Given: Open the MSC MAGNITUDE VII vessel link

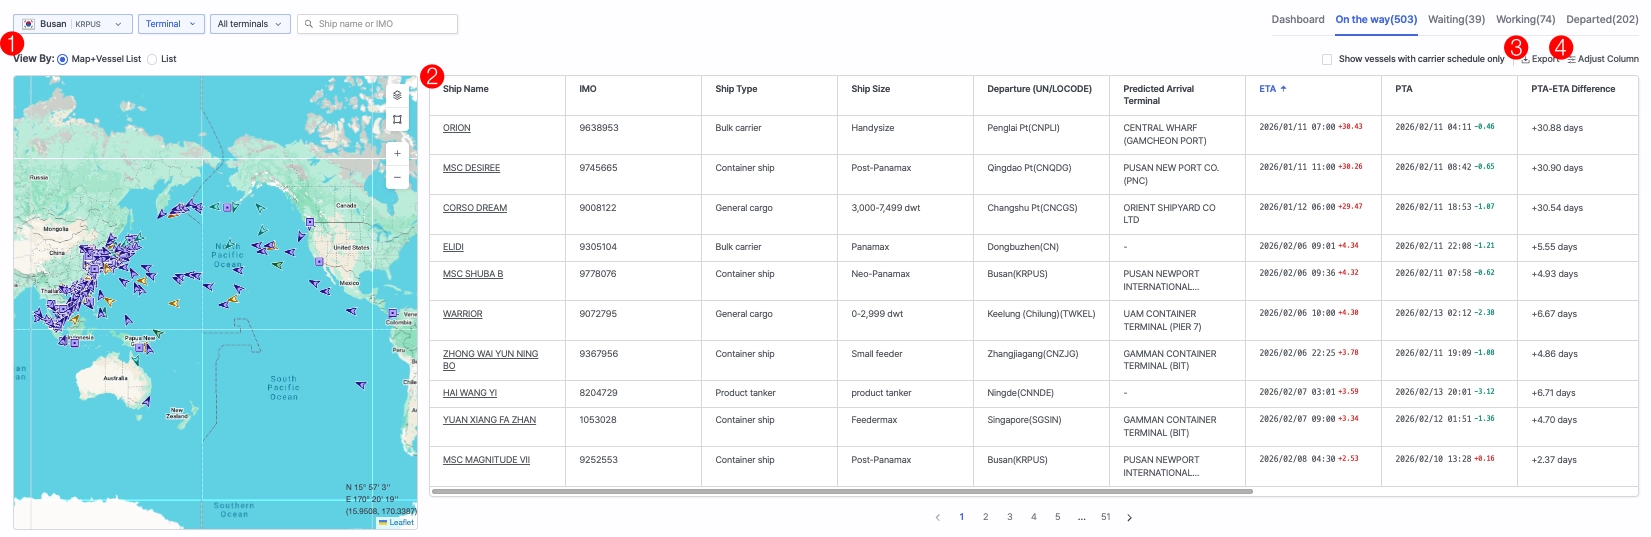Looking at the screenshot, I should coord(486,460).
